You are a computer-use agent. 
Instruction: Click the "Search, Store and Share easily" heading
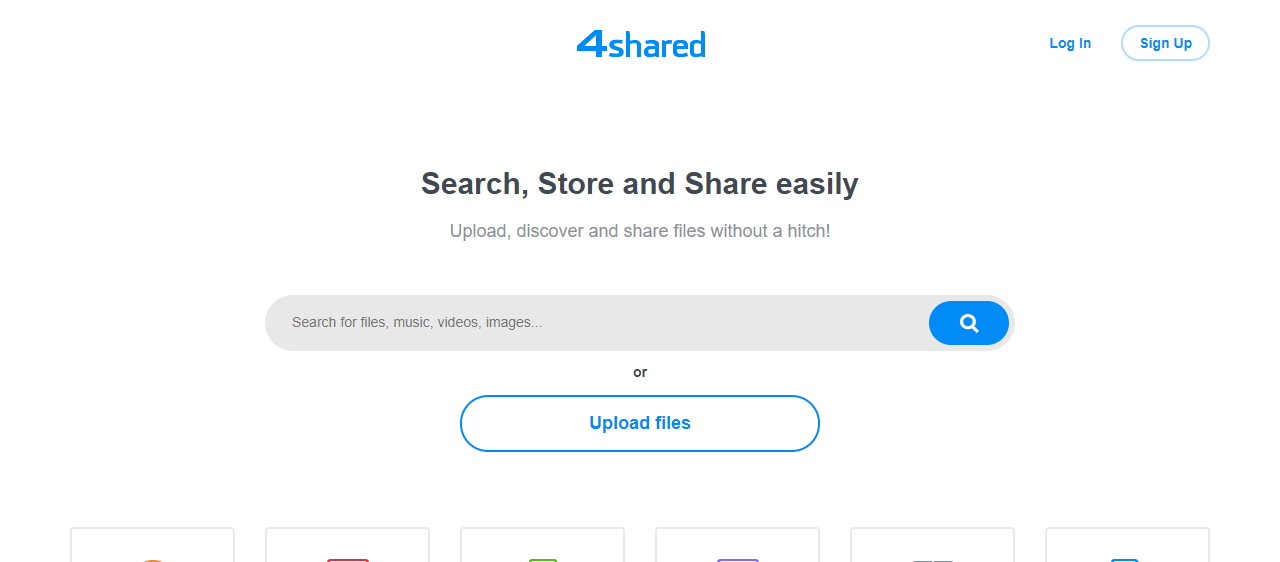pyautogui.click(x=640, y=184)
